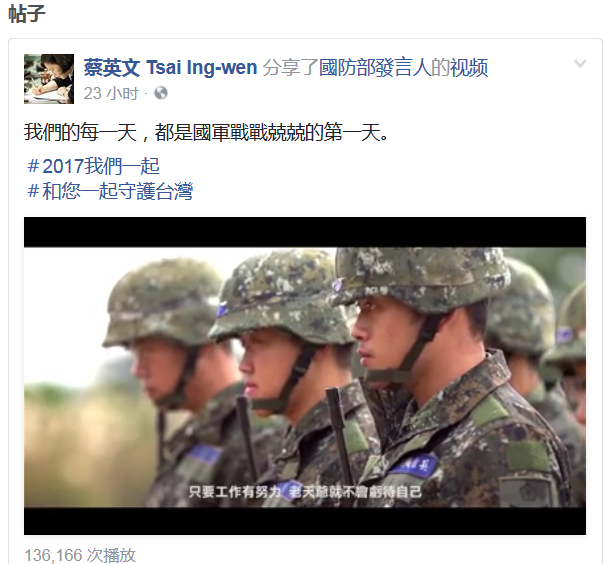
Task: Open the post options chevron dropdown
Action: (580, 63)
